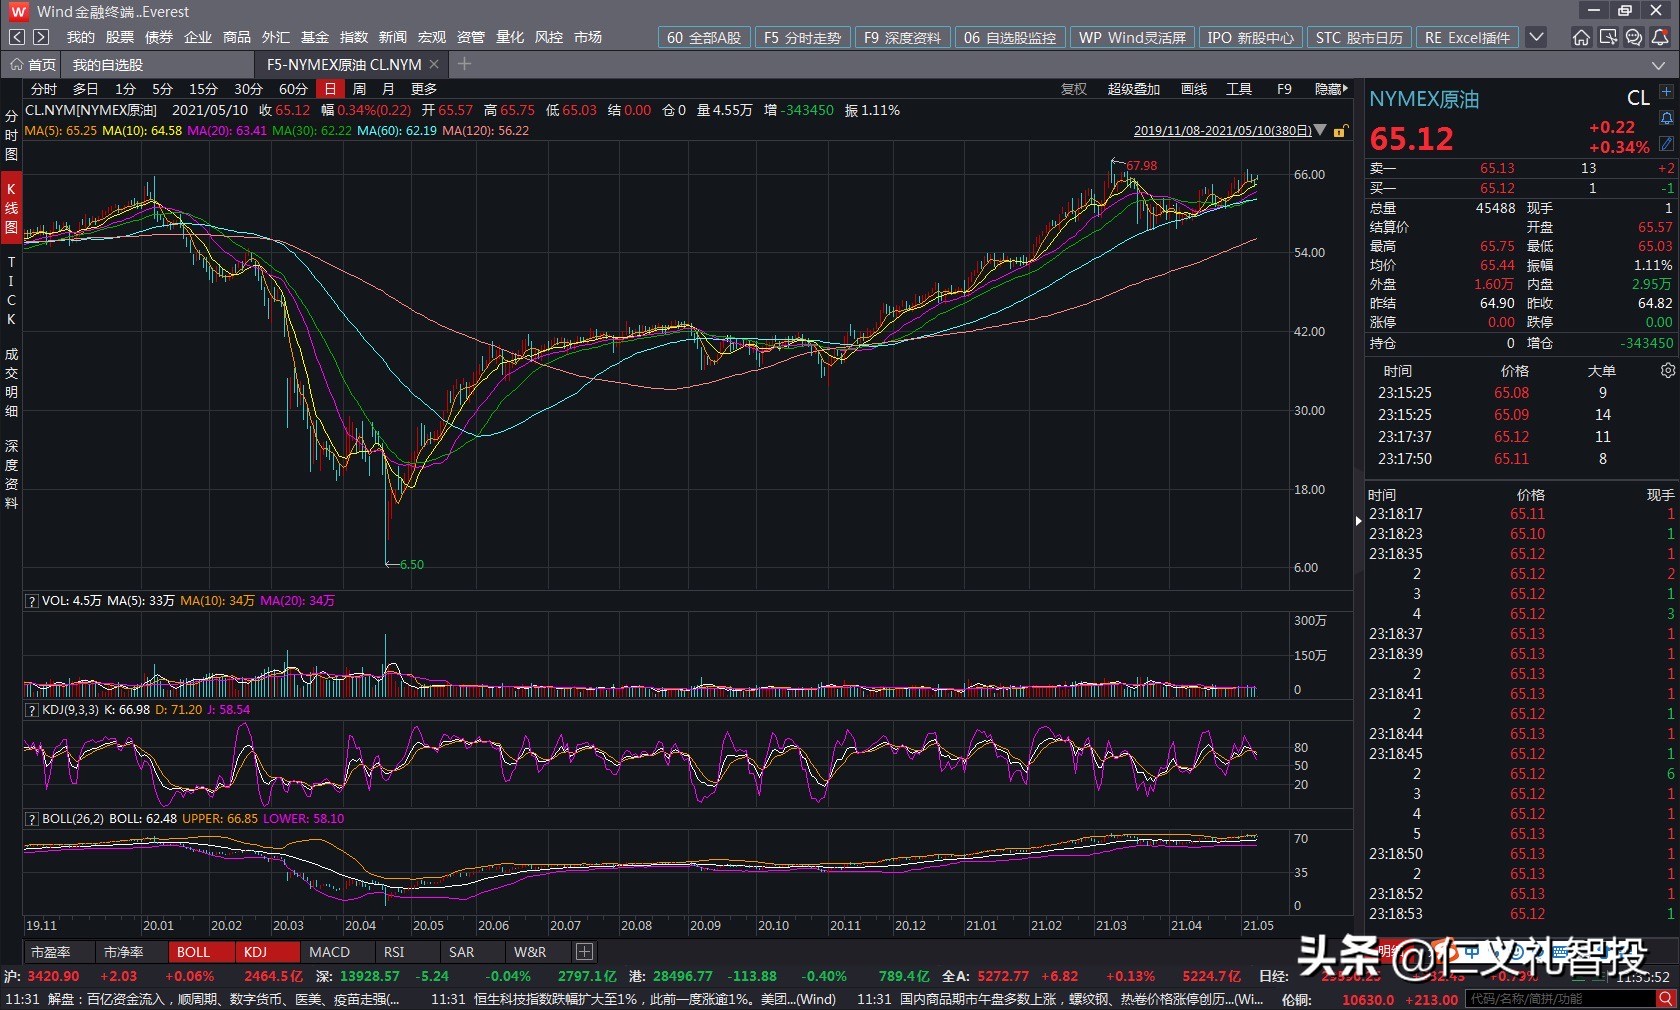The image size is (1680, 1010).
Task: Expand the 更多 period options
Action: tap(424, 89)
